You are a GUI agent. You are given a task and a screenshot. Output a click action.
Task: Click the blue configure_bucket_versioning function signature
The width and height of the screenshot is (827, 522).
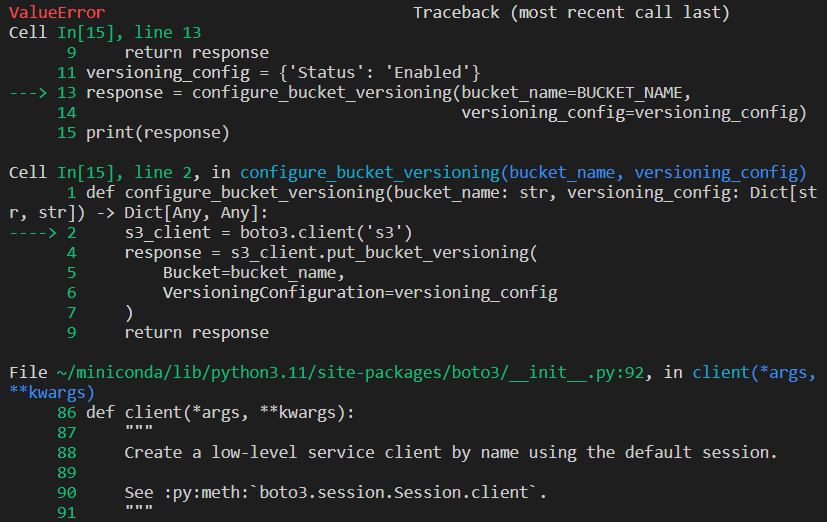click(523, 172)
